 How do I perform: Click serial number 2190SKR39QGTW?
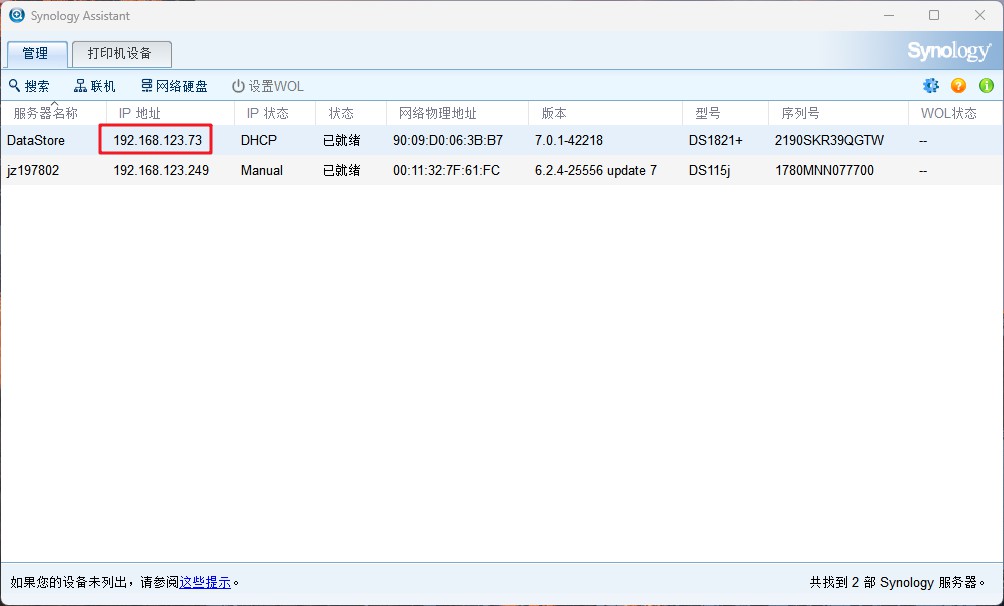tap(829, 140)
